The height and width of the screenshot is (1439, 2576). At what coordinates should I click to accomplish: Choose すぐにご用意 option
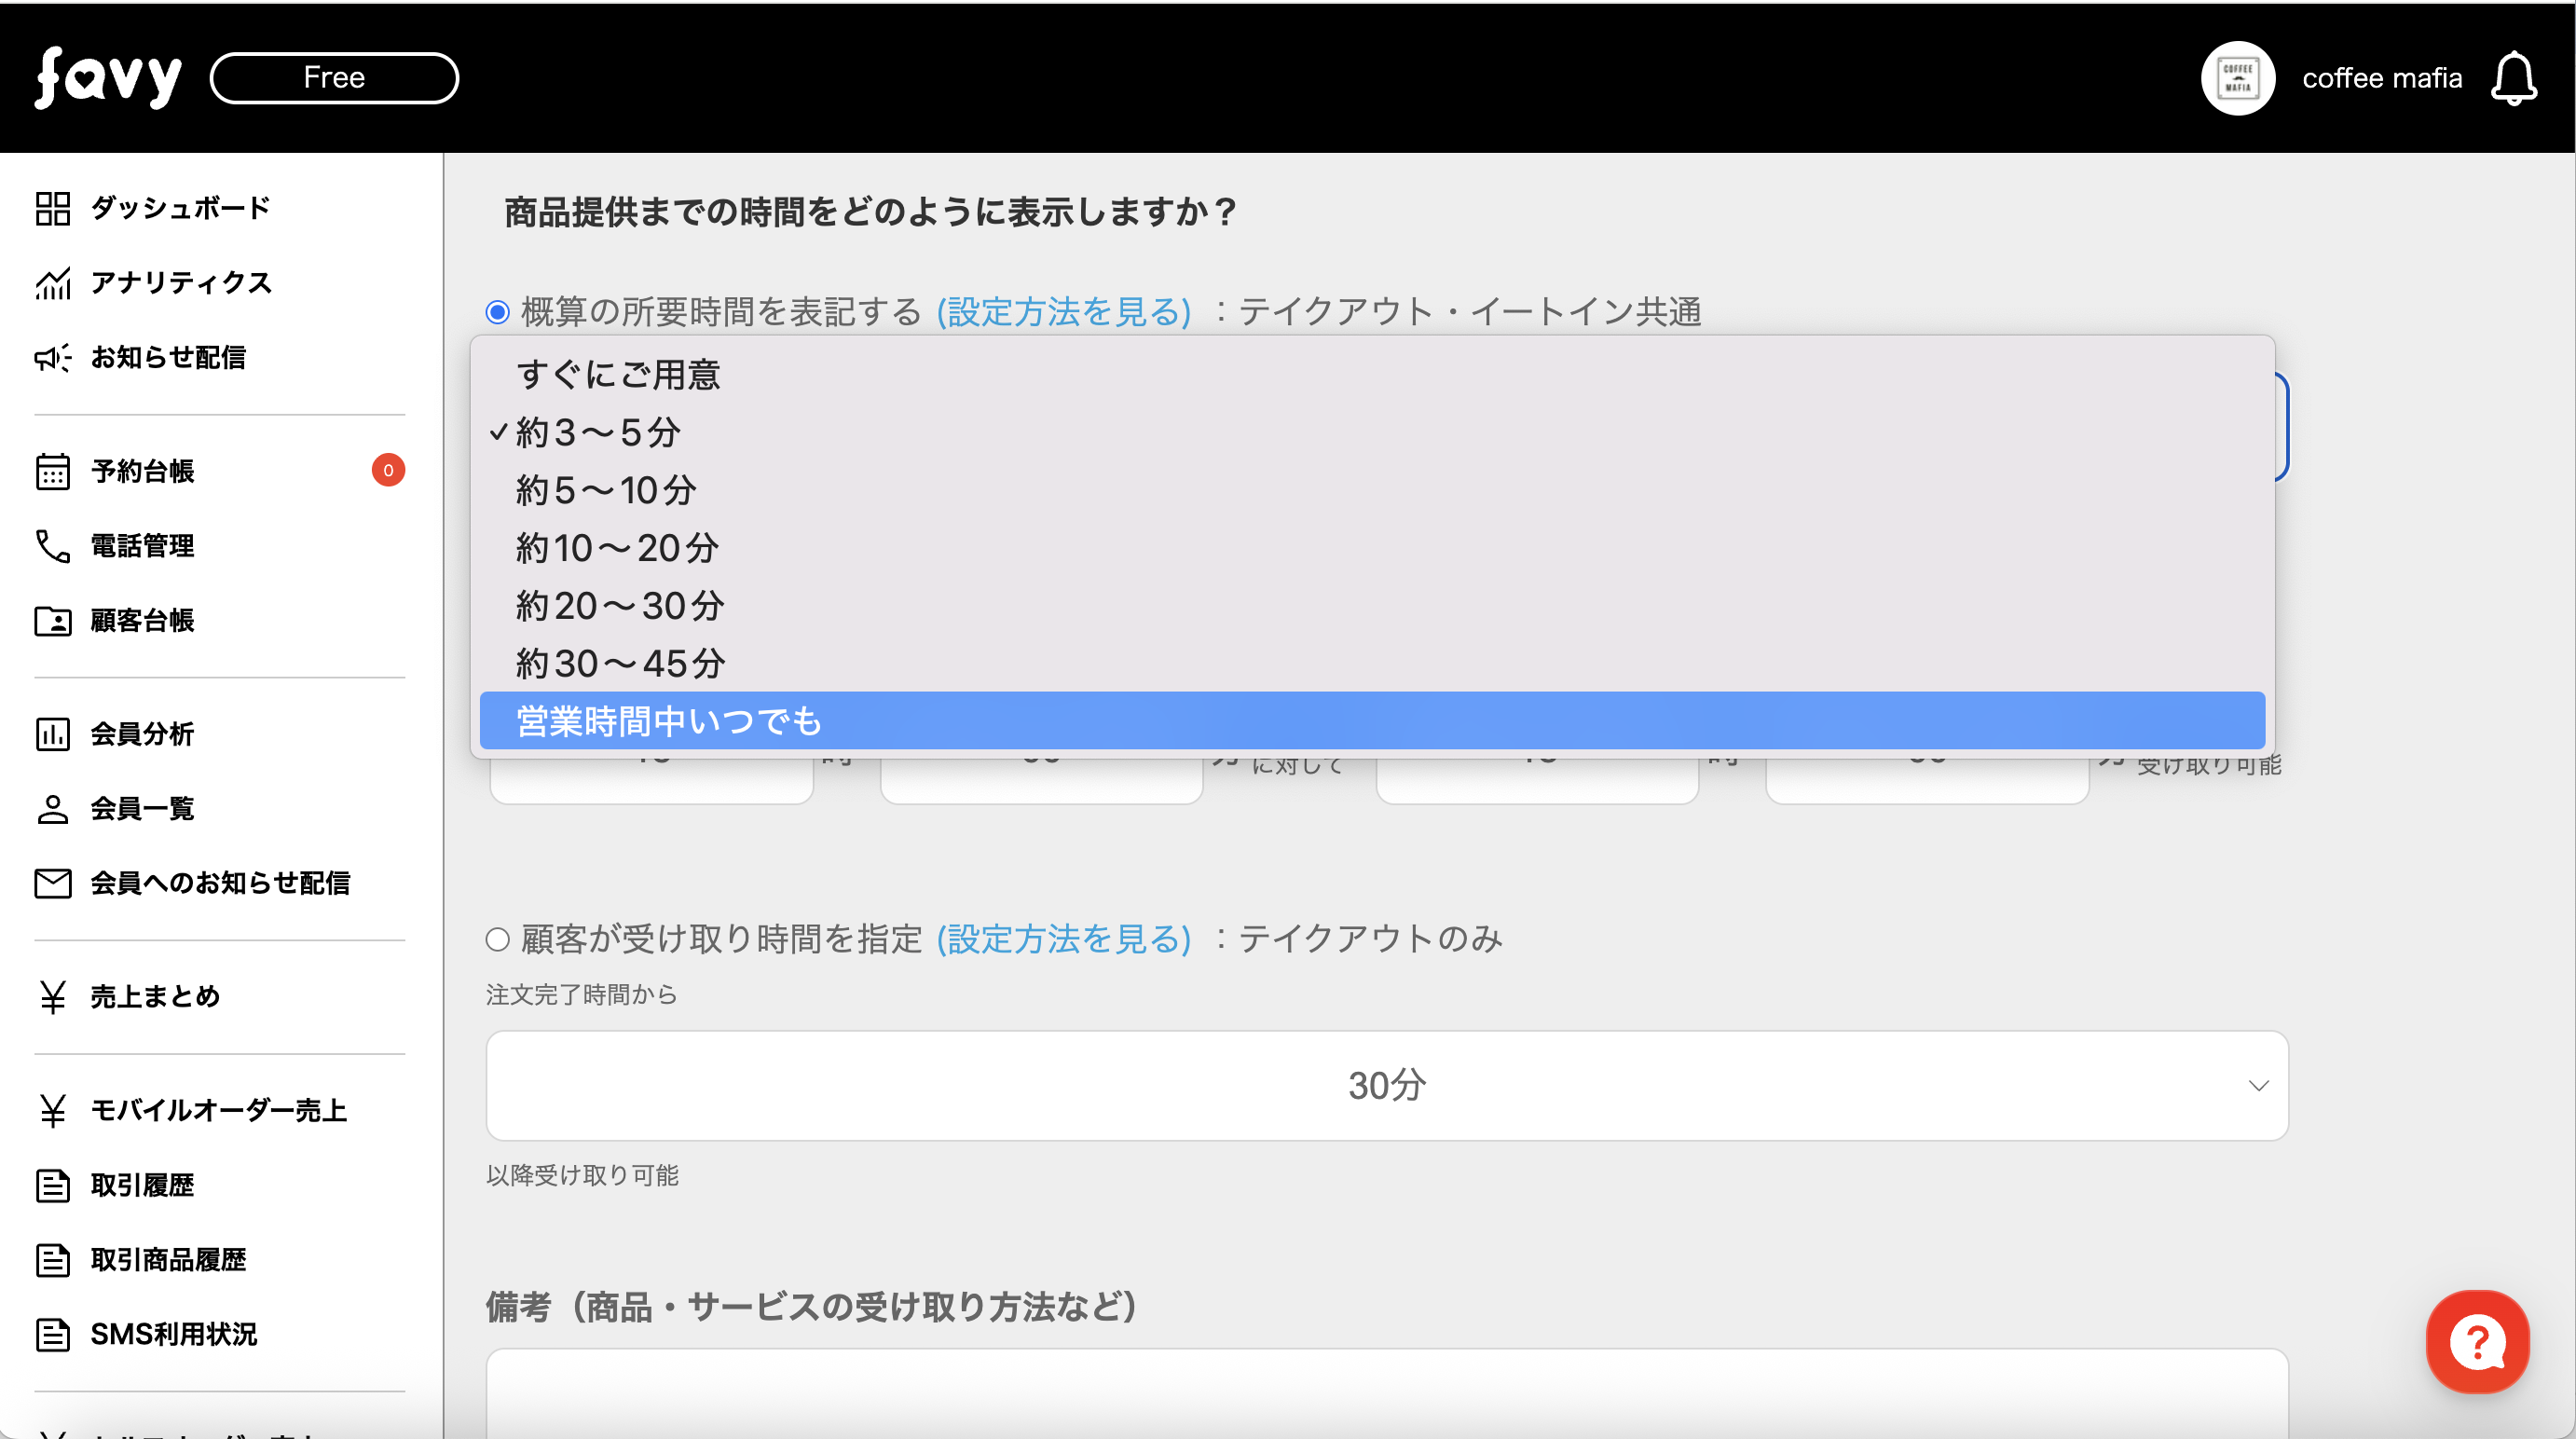coord(1372,375)
